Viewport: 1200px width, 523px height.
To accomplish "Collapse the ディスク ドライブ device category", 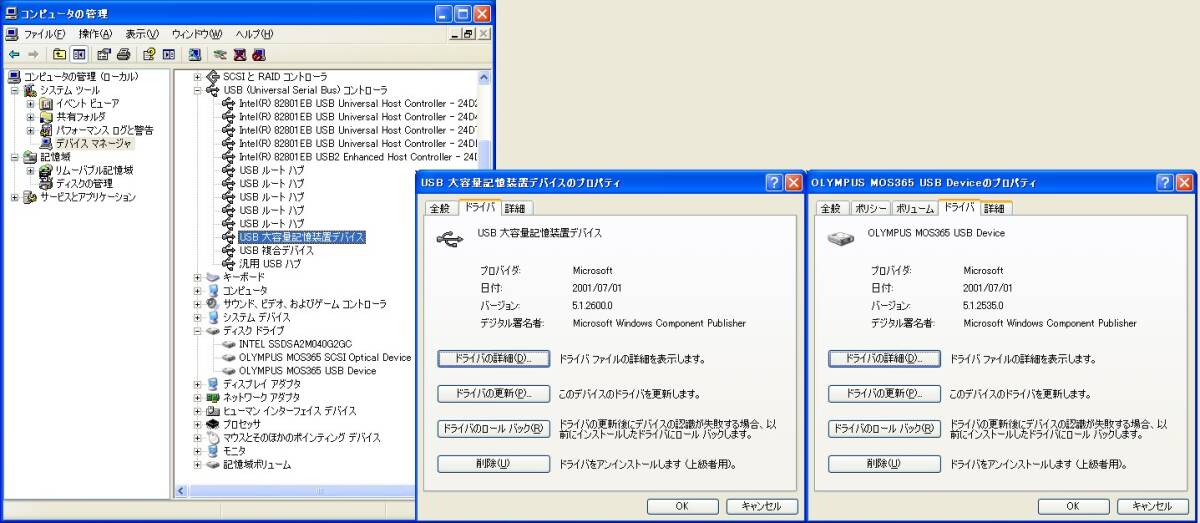I will [x=198, y=331].
